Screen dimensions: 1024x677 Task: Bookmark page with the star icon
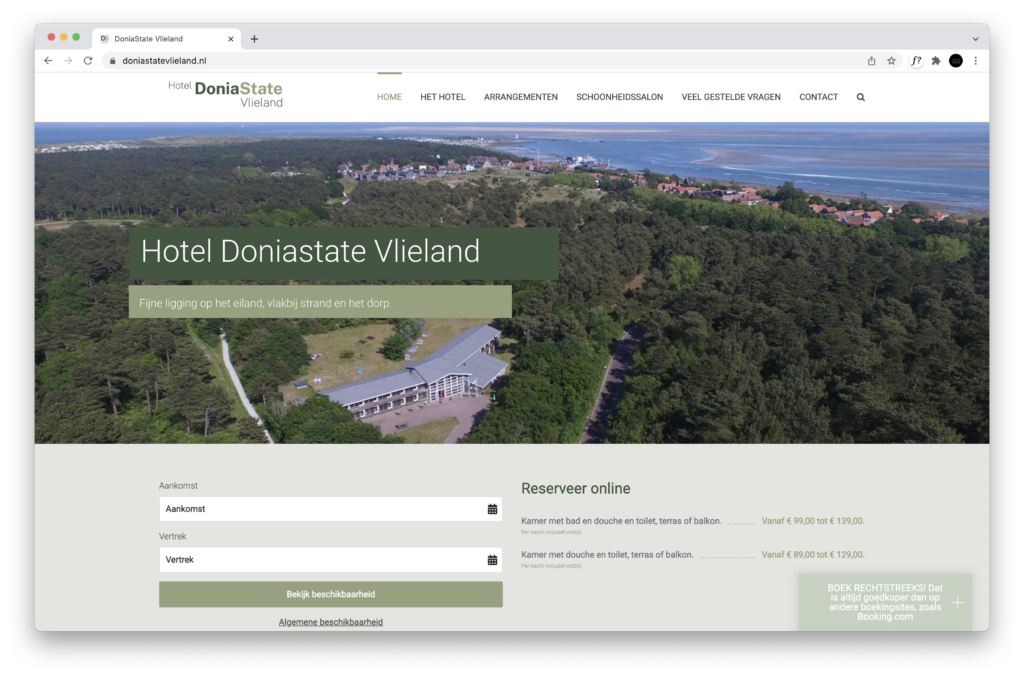[x=891, y=61]
